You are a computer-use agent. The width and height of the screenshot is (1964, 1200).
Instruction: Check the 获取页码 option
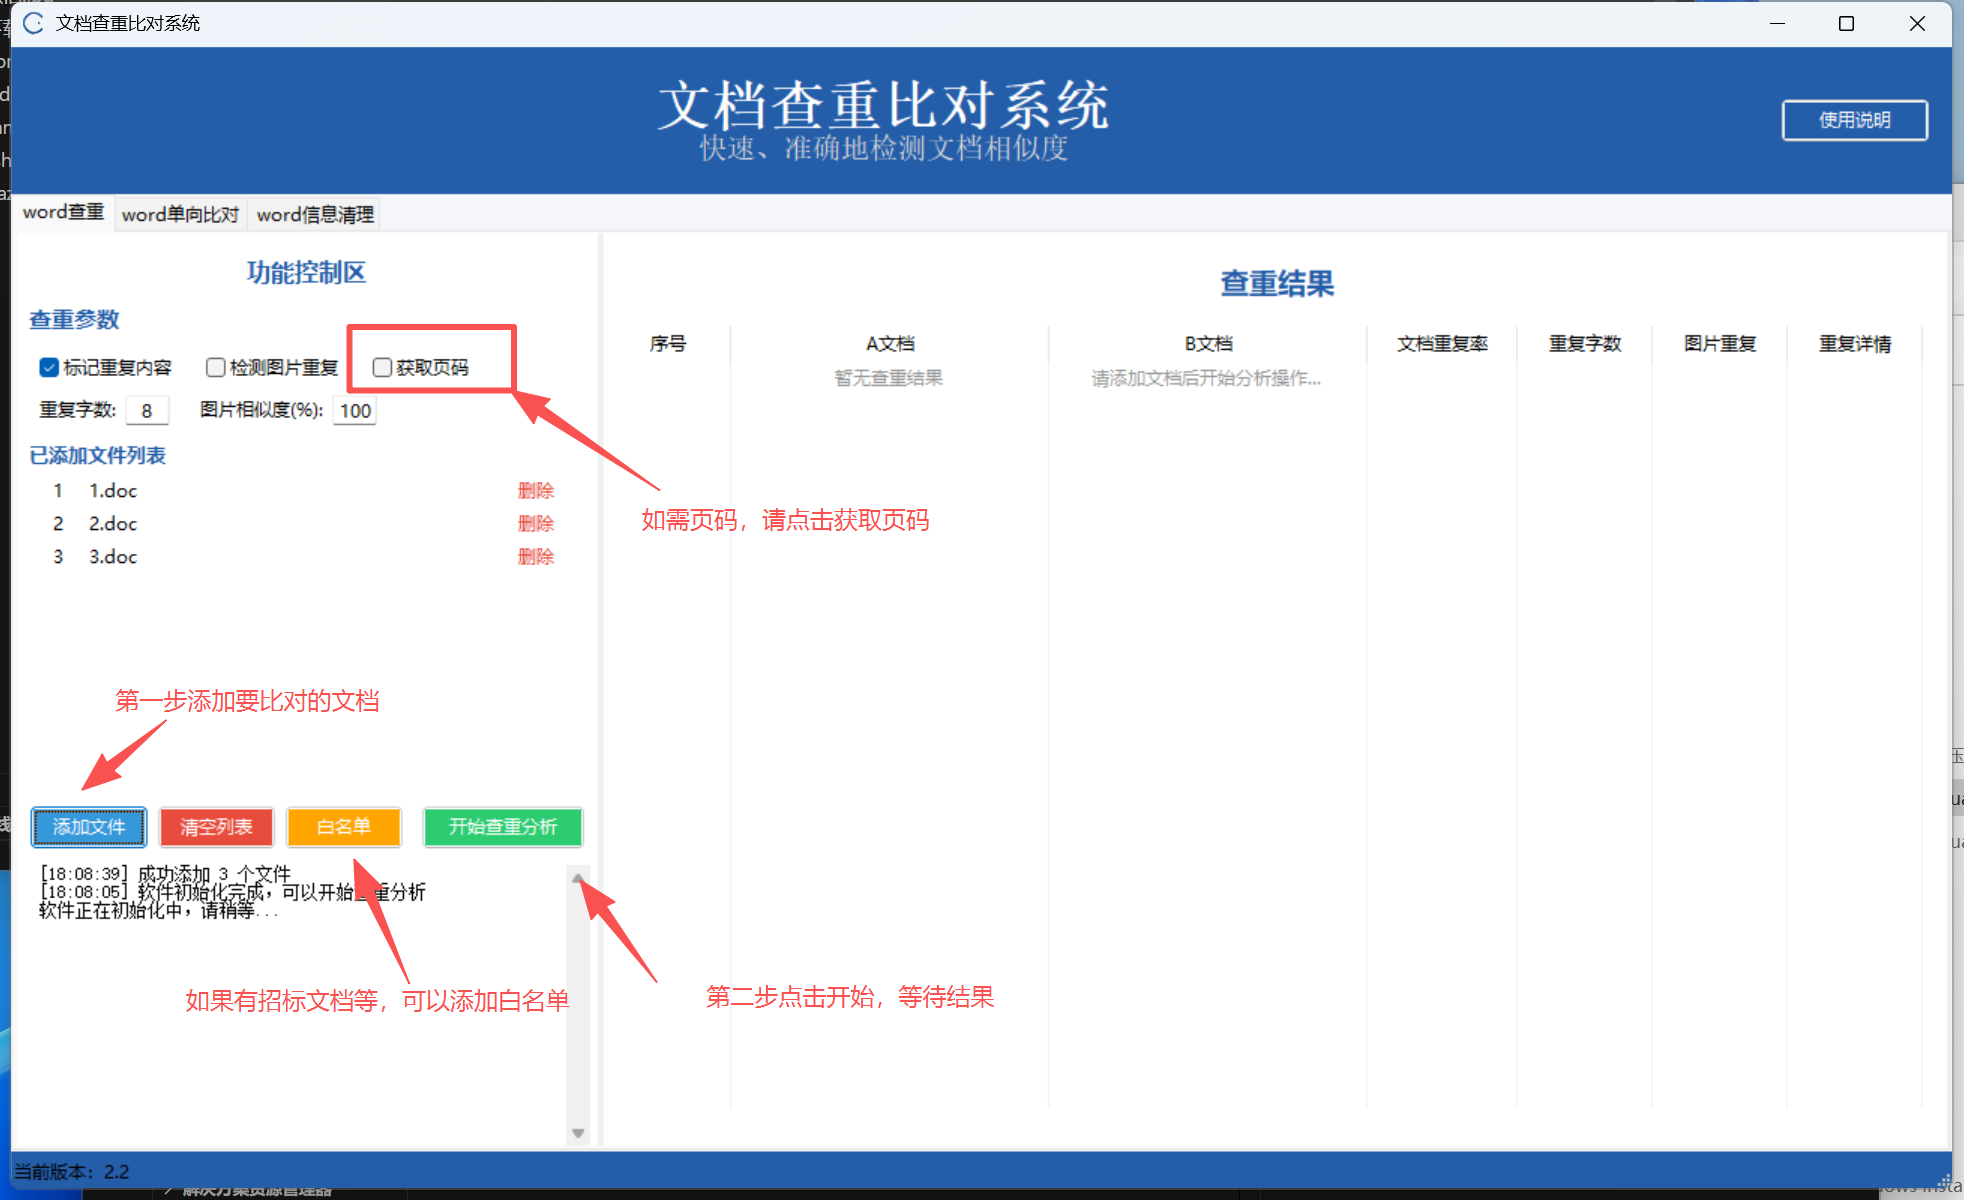pos(382,367)
